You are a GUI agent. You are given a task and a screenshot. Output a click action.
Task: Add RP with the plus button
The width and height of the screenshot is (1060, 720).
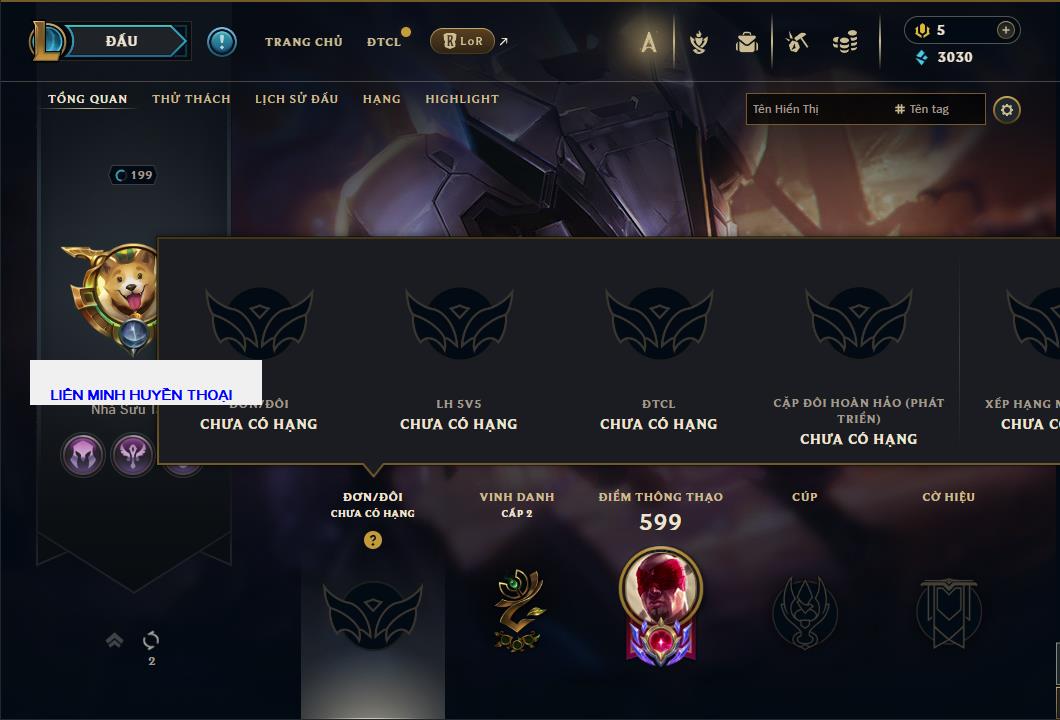click(1006, 30)
